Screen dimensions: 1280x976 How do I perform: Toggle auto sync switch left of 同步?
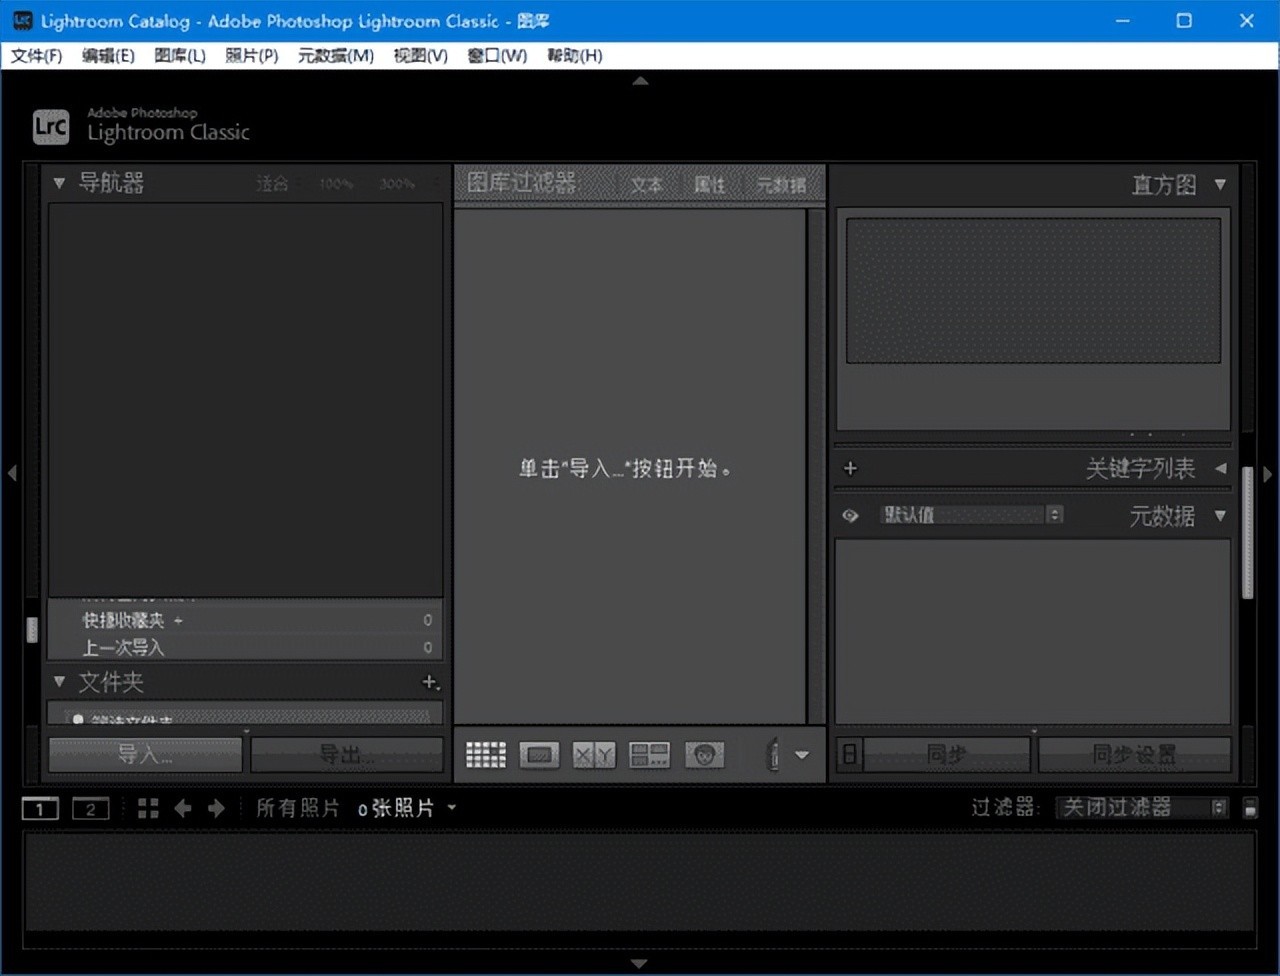click(849, 754)
